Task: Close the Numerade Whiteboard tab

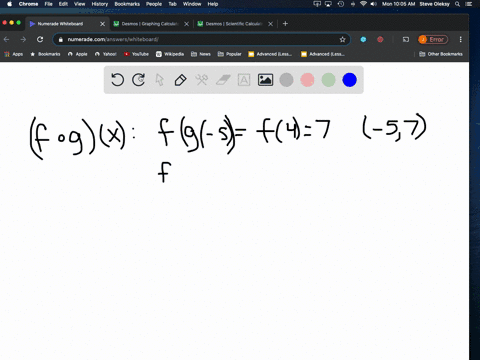Action: tap(102, 24)
